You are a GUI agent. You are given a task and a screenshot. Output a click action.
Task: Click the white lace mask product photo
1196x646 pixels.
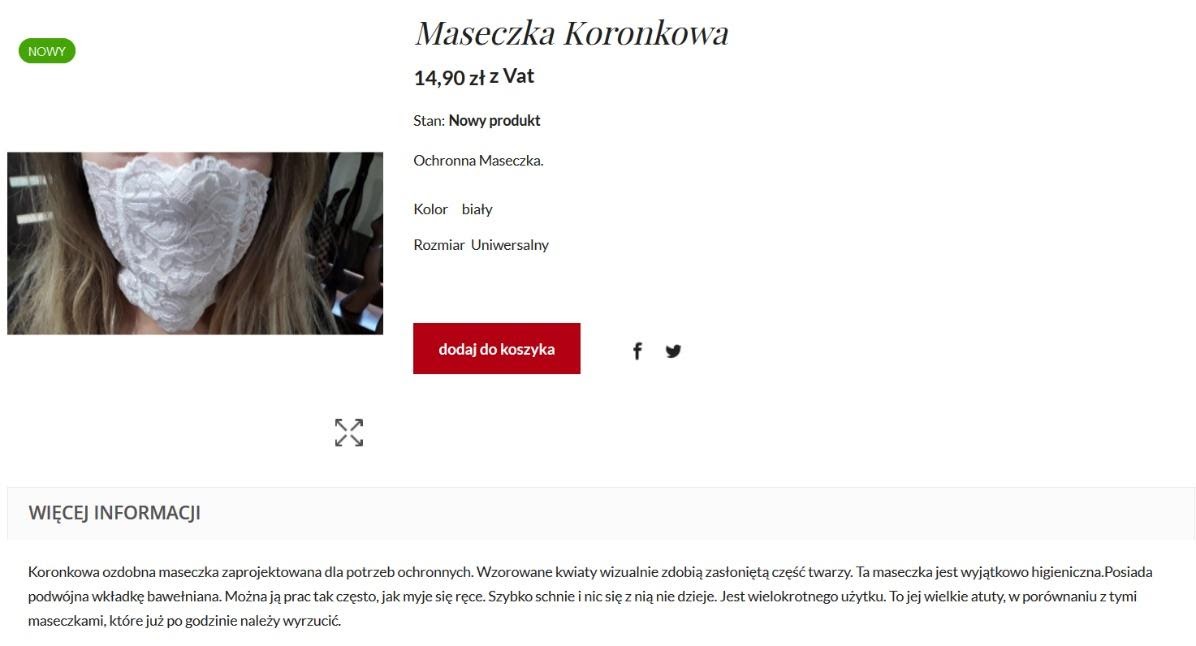point(195,243)
